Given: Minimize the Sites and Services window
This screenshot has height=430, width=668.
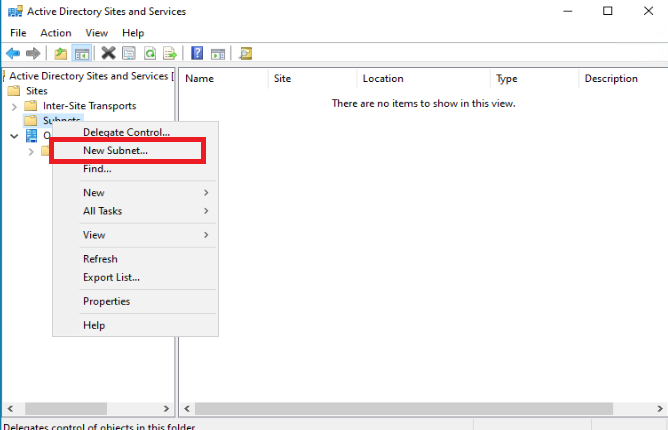Looking at the screenshot, I should pos(567,11).
